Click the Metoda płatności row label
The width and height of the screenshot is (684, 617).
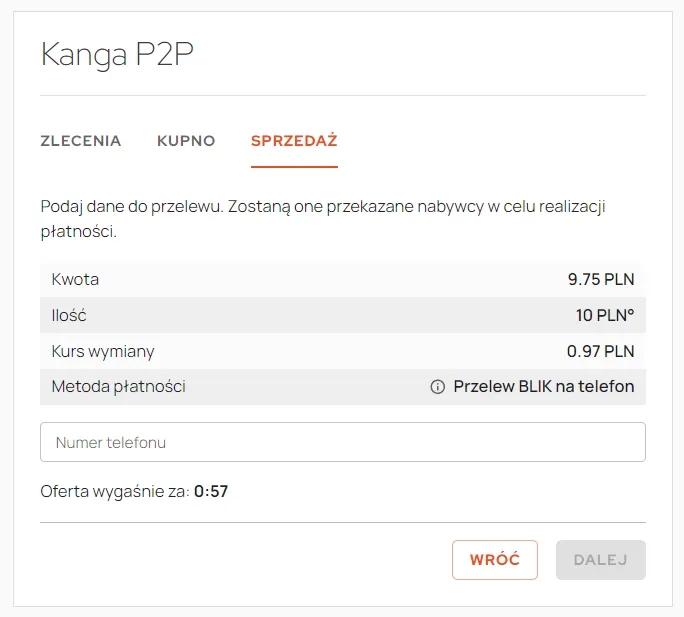[119, 387]
